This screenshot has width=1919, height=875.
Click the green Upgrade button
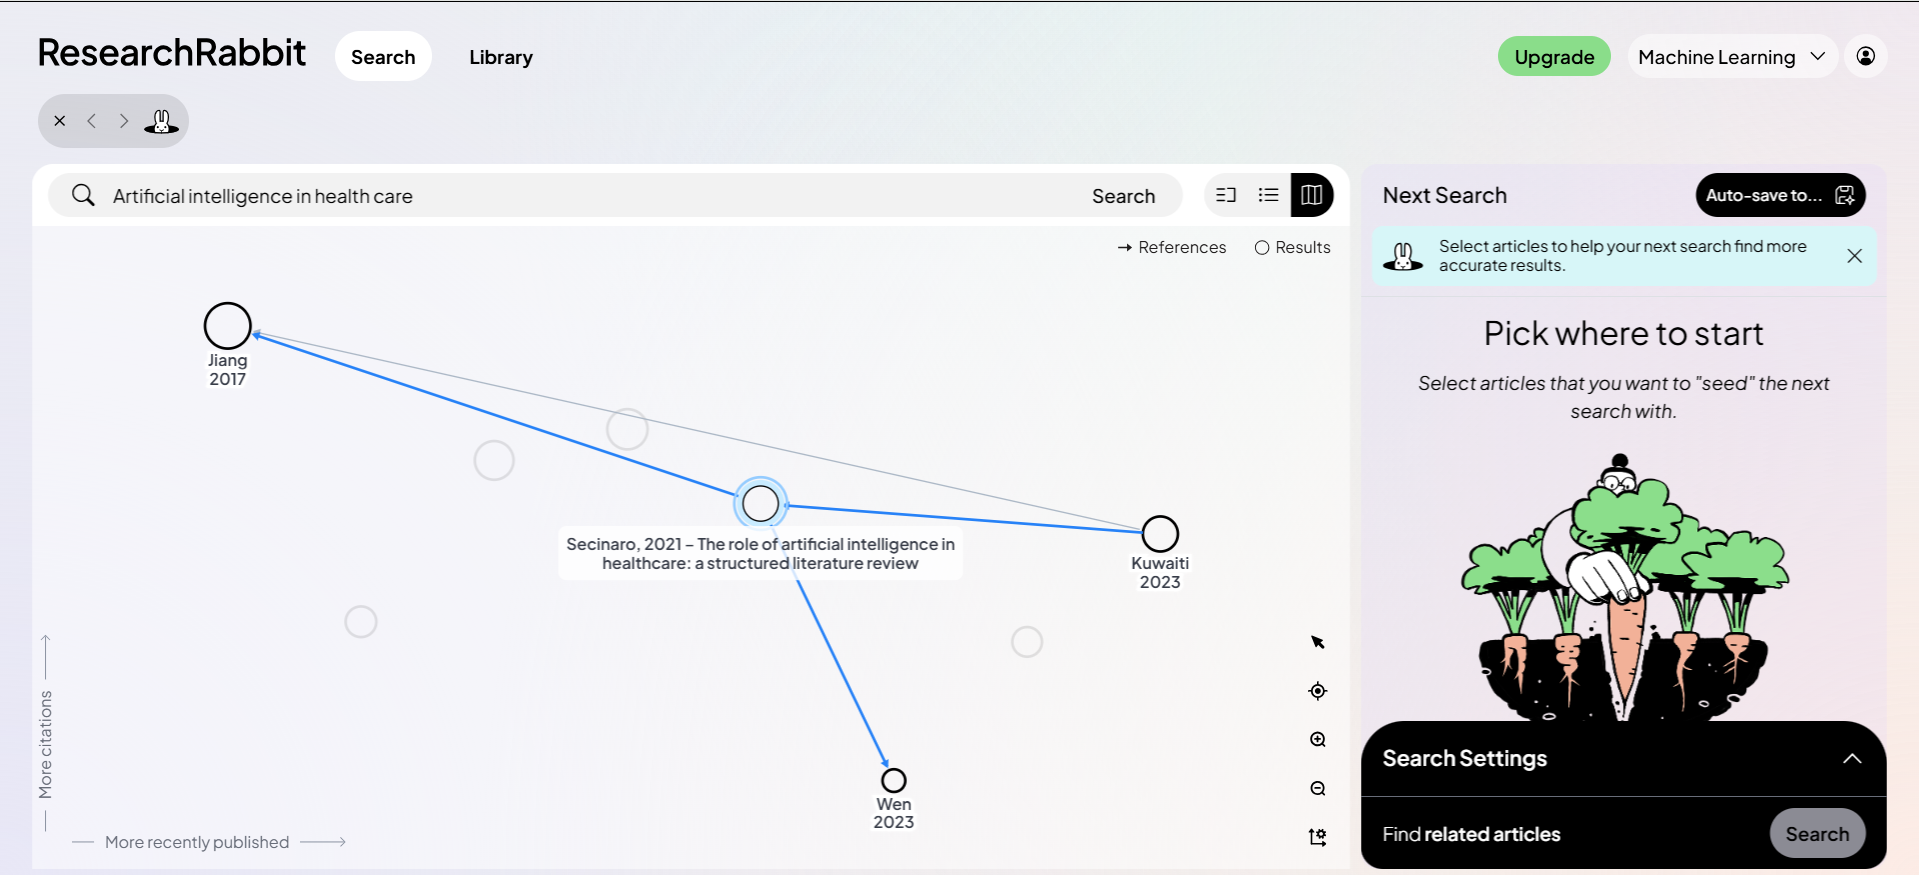1554,57
